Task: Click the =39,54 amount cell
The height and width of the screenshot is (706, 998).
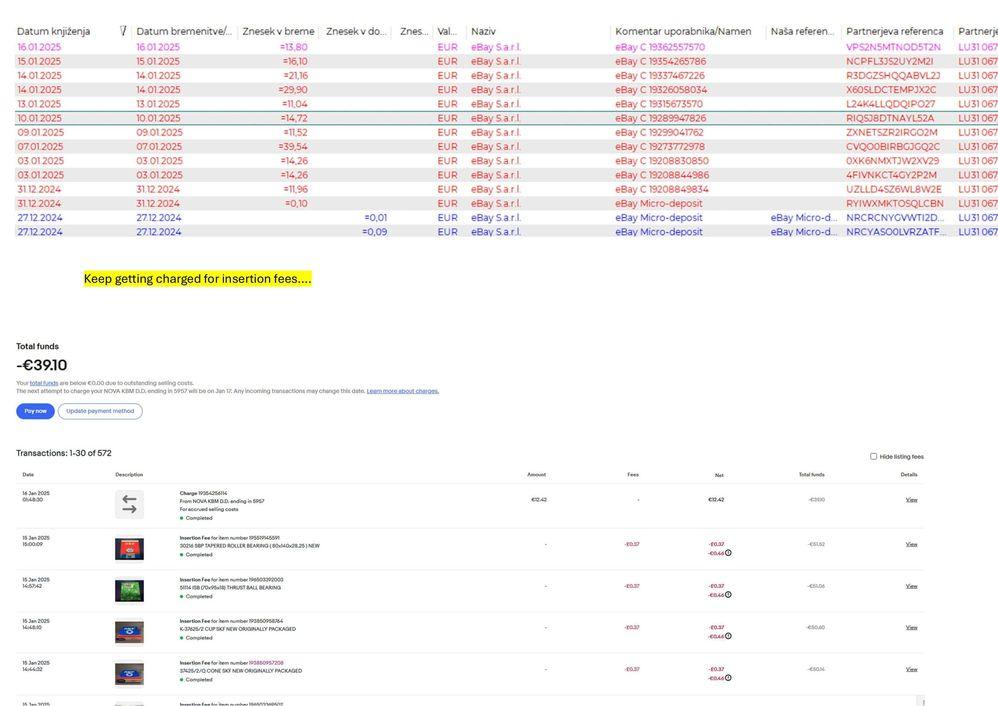Action: (293, 146)
